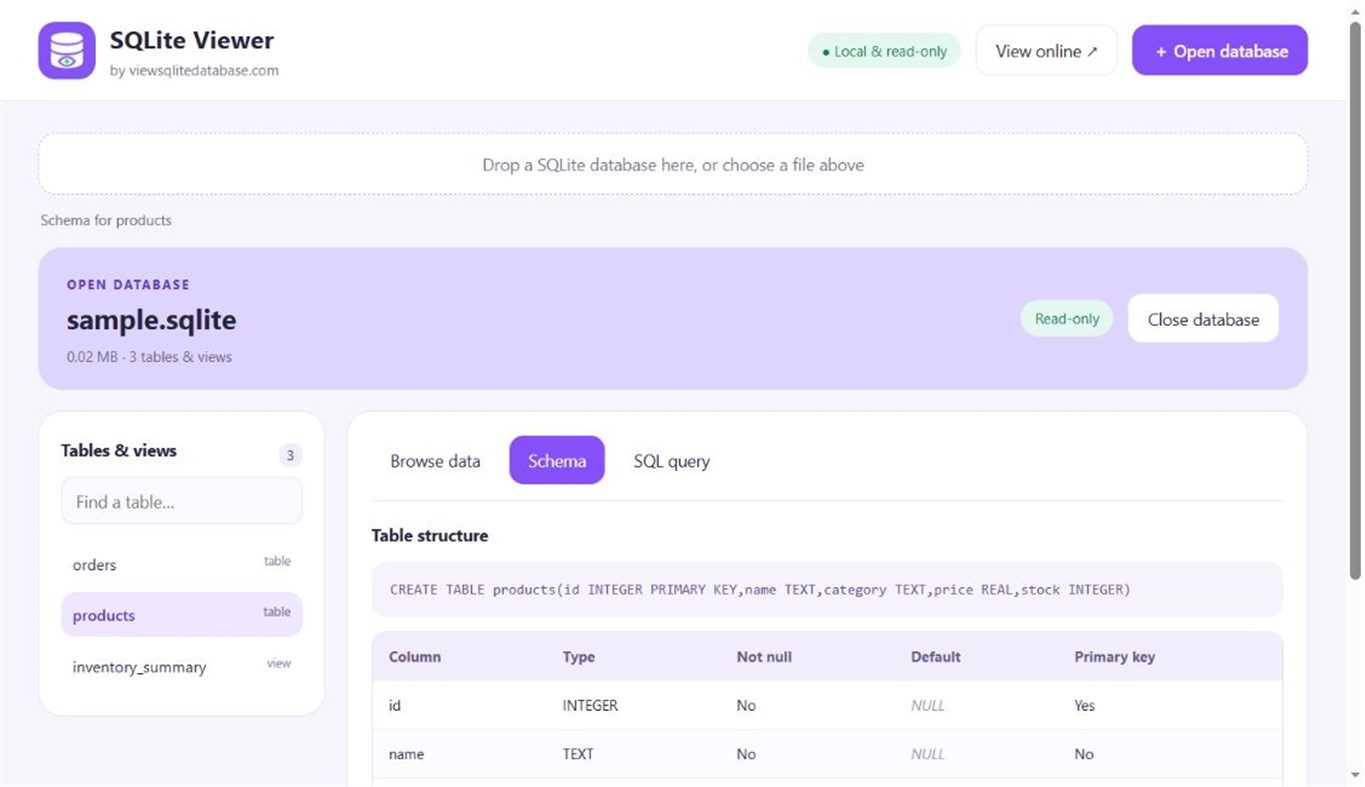This screenshot has height=787, width=1365.
Task: Switch to the SQL query tab
Action: [x=671, y=461]
